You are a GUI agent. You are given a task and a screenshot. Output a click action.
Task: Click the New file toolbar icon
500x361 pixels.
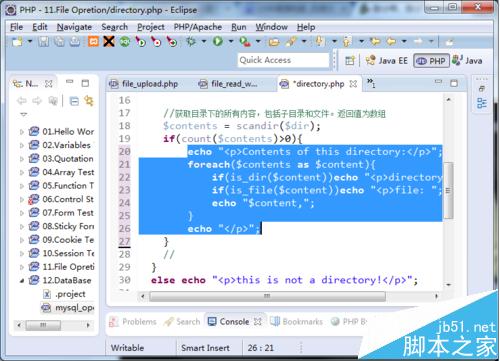17,42
